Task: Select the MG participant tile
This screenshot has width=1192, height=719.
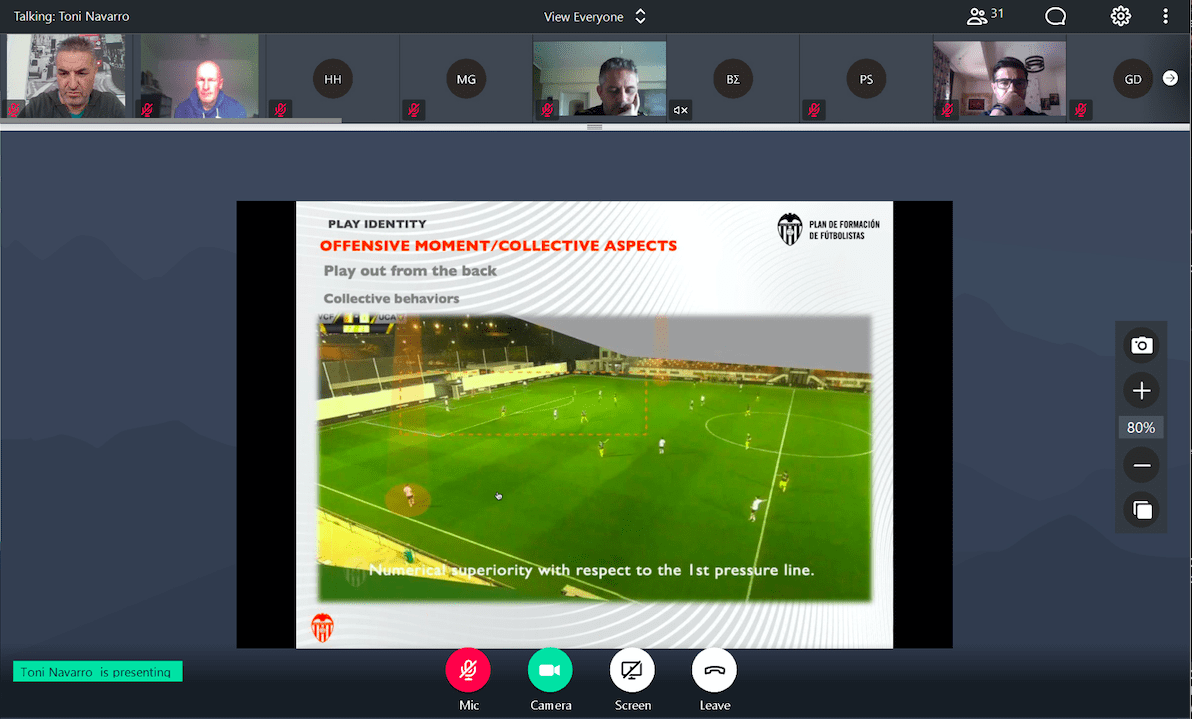Action: pyautogui.click(x=466, y=79)
